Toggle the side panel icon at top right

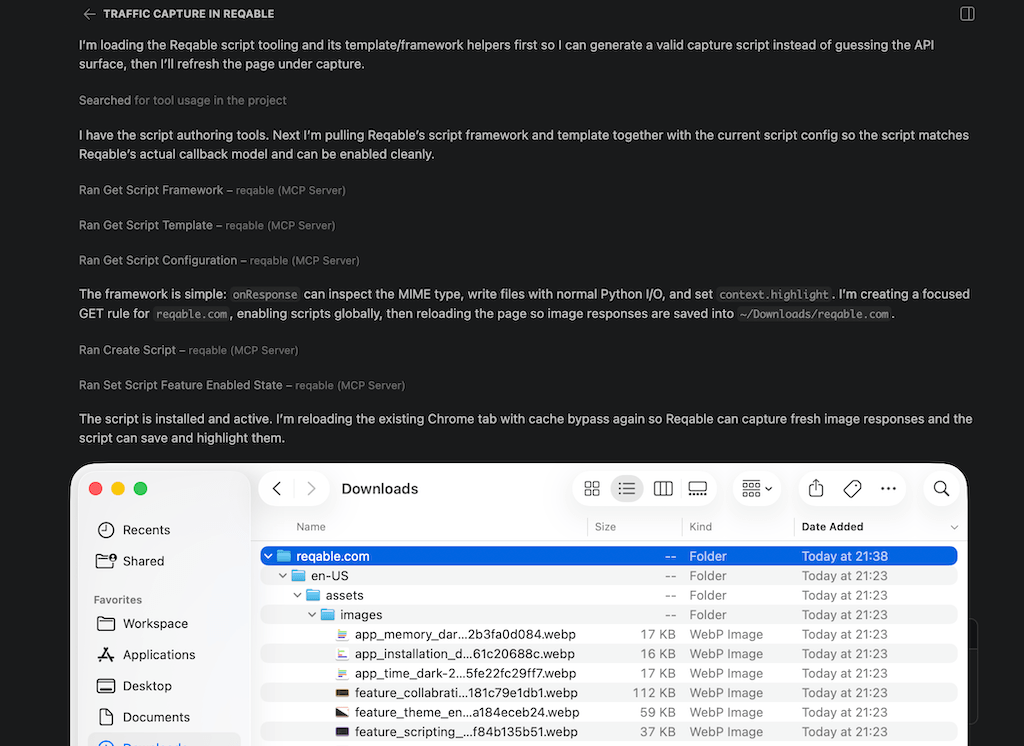click(x=967, y=14)
